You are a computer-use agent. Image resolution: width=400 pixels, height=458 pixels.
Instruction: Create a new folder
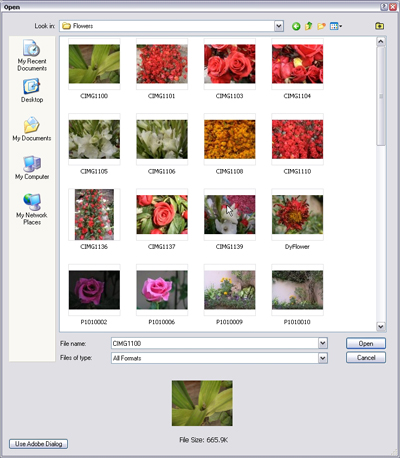pyautogui.click(x=321, y=26)
